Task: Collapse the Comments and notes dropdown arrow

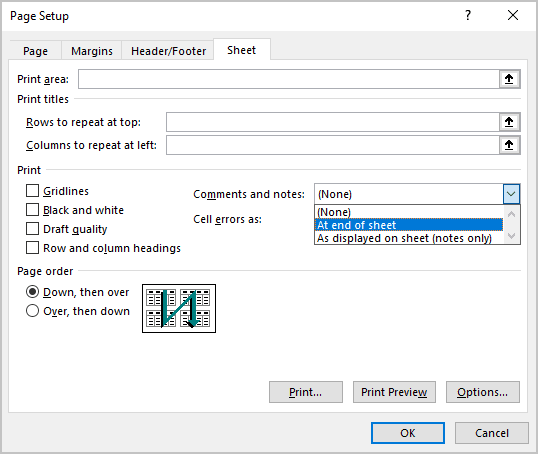Action: tap(511, 194)
